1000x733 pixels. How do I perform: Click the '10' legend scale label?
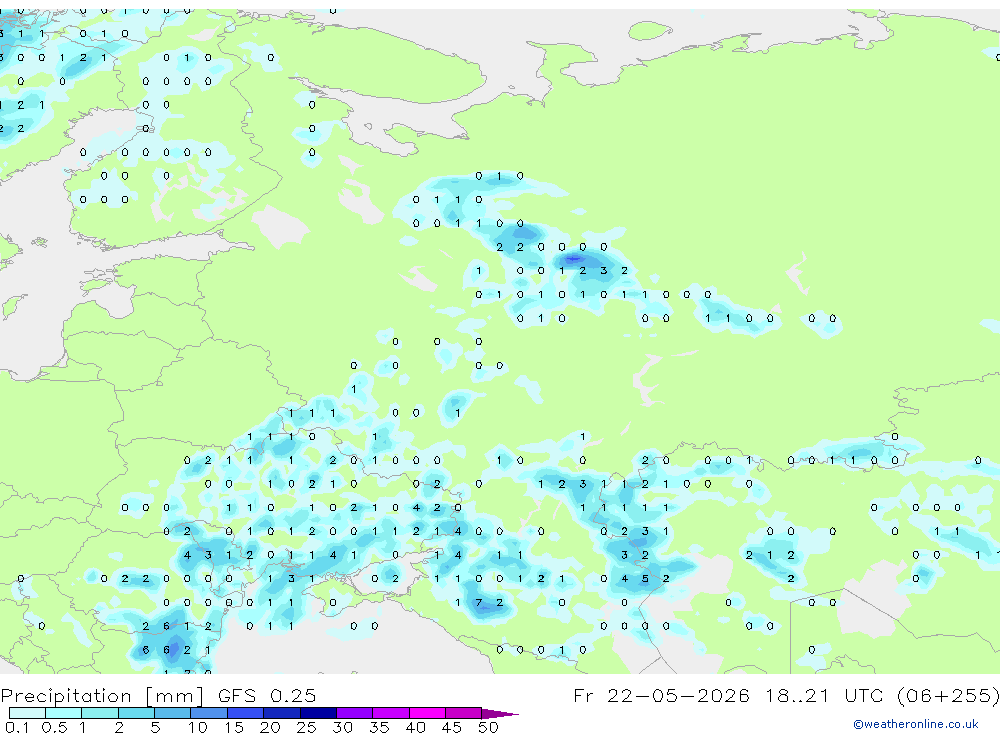coord(197,727)
